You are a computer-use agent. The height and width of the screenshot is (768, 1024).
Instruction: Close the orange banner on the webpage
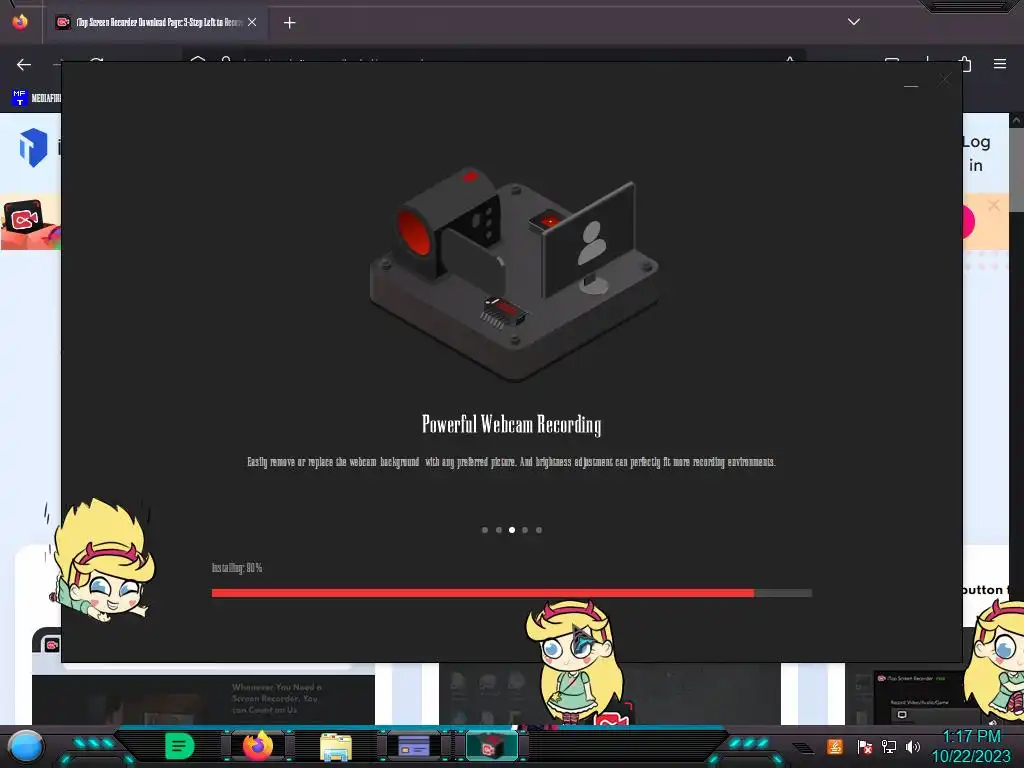pyautogui.click(x=994, y=205)
